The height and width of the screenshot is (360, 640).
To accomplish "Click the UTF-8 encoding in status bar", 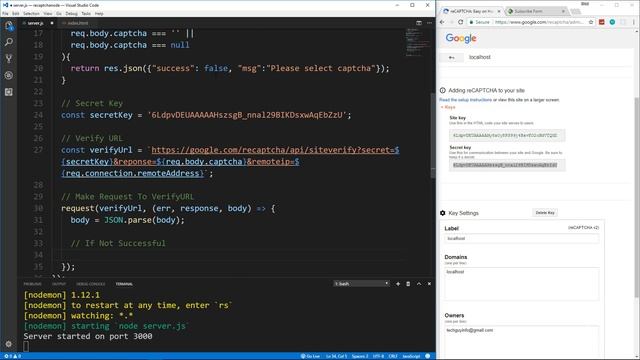I will (x=378, y=356).
